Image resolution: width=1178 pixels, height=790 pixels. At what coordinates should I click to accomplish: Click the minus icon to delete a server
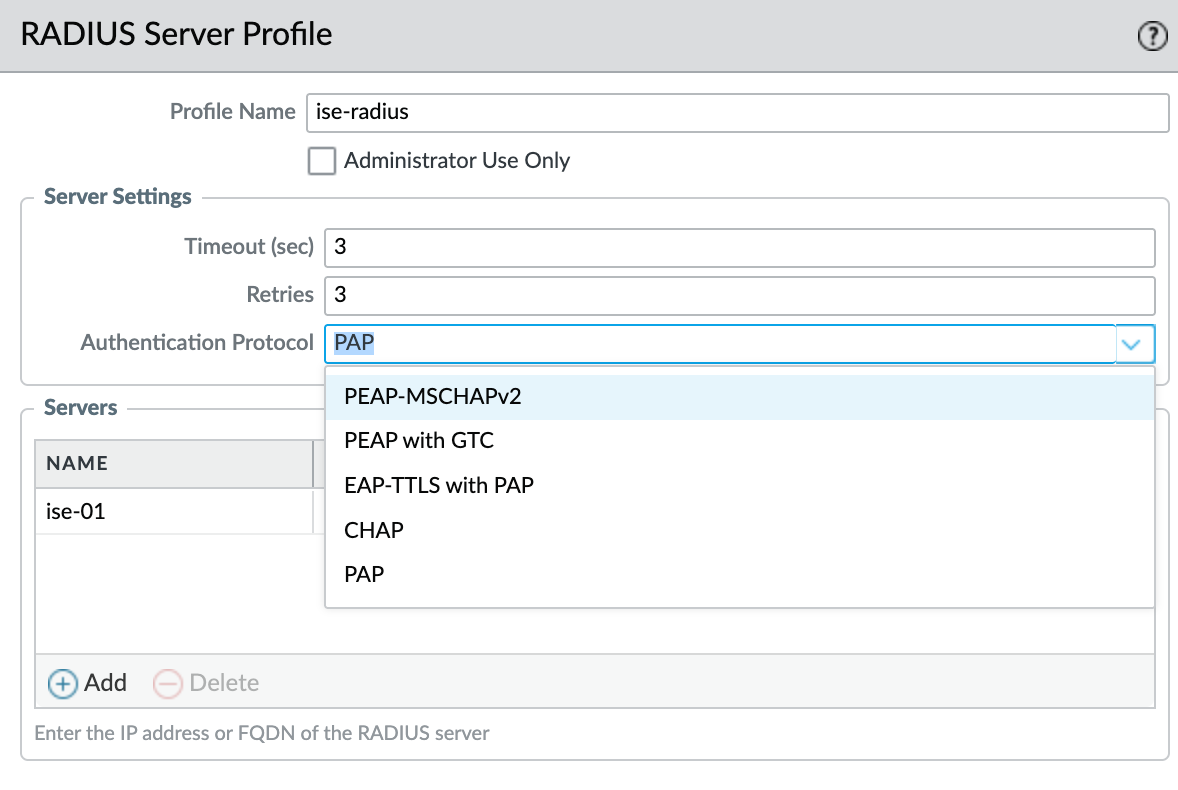click(x=167, y=683)
